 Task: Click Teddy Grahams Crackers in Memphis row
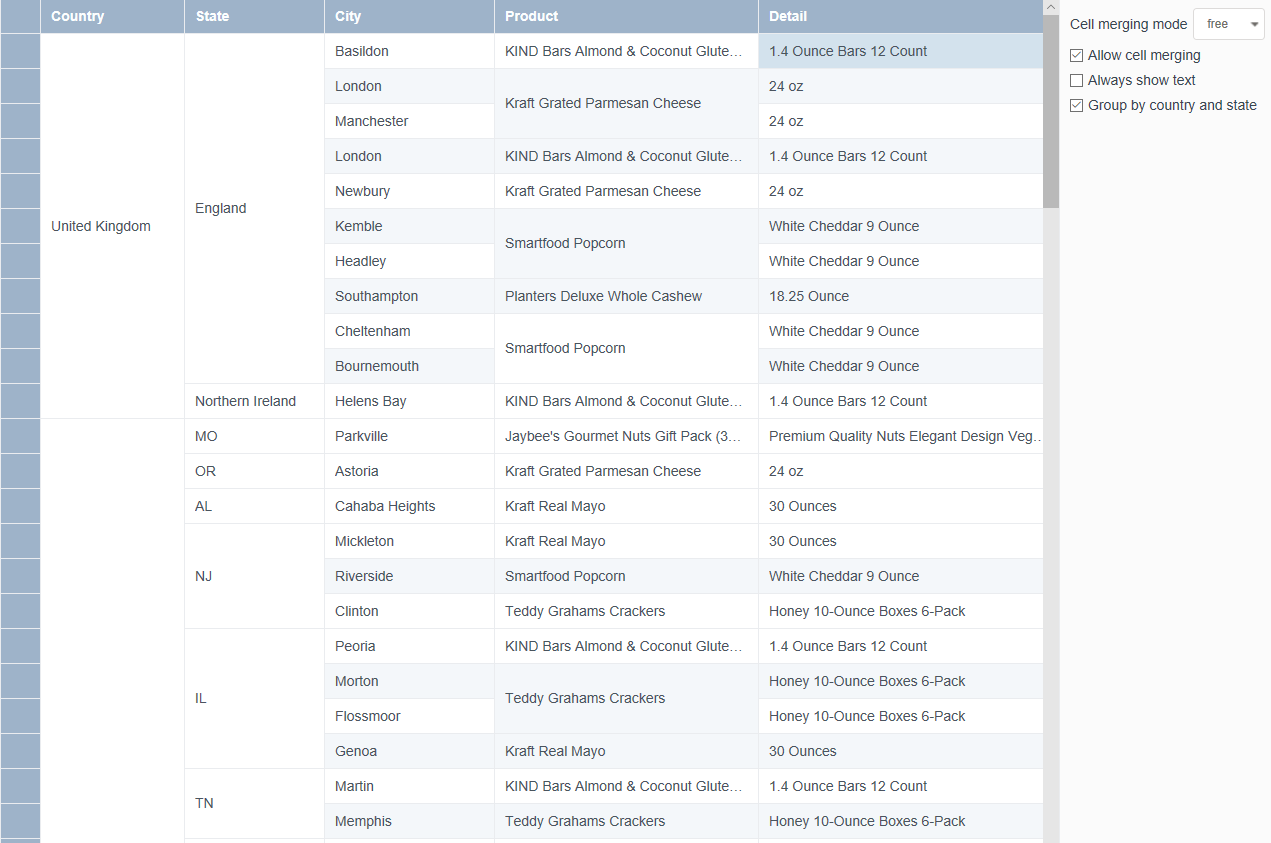click(626, 821)
